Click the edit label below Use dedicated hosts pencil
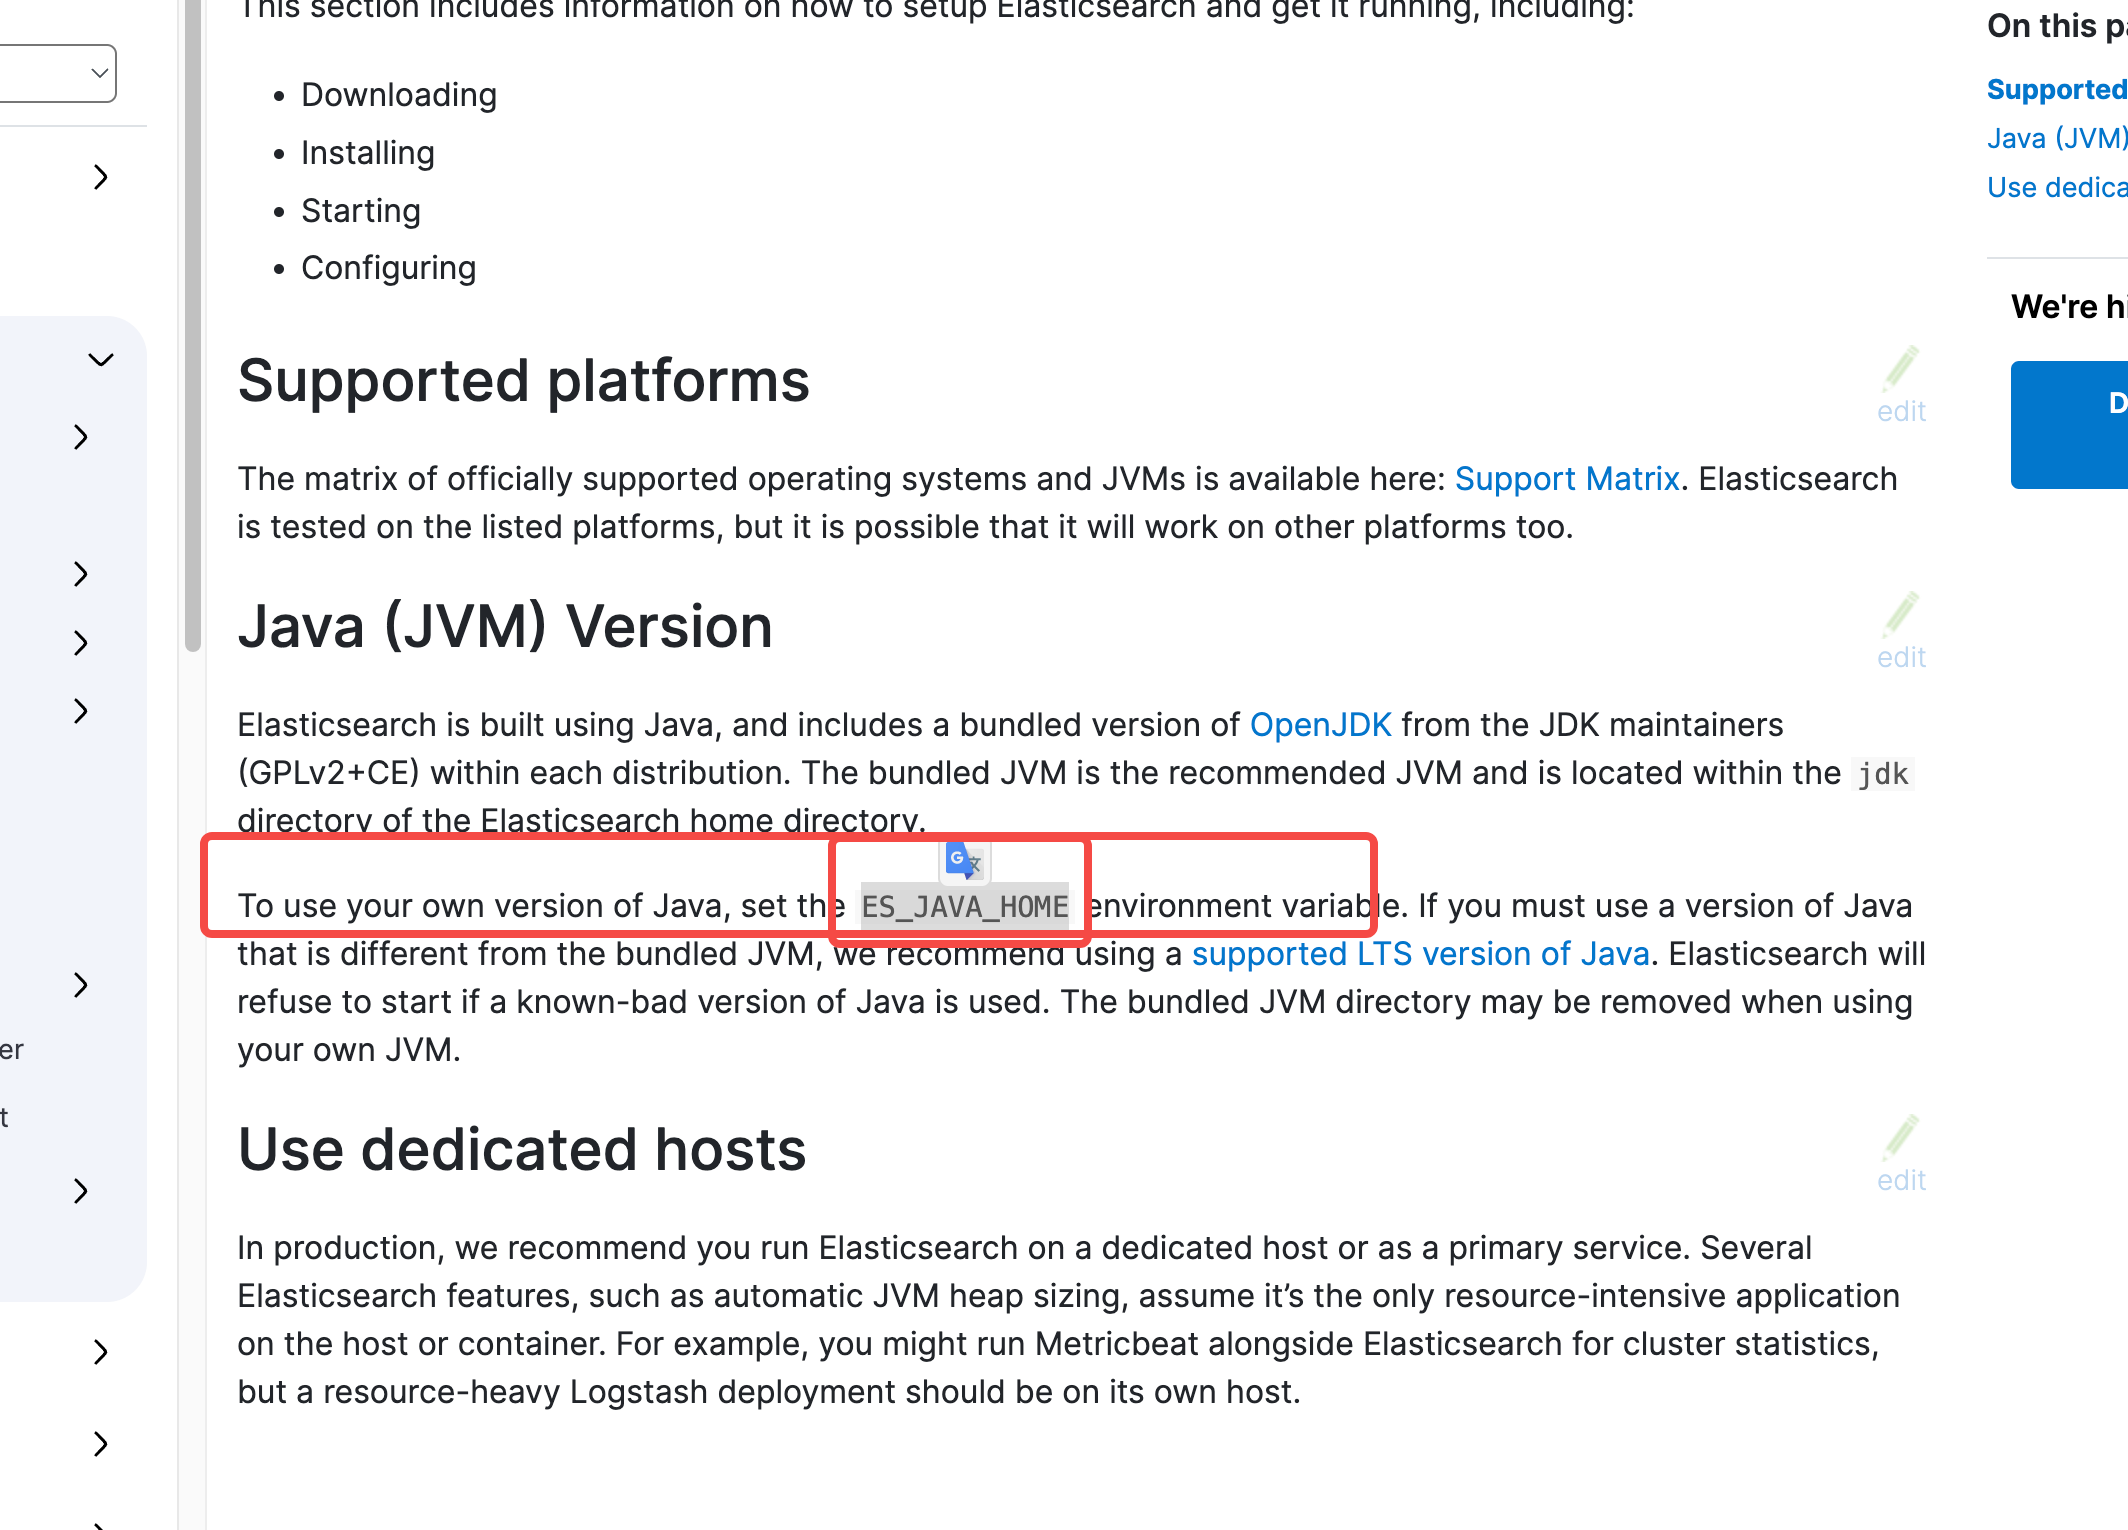The width and height of the screenshot is (2128, 1530). point(1901,1180)
